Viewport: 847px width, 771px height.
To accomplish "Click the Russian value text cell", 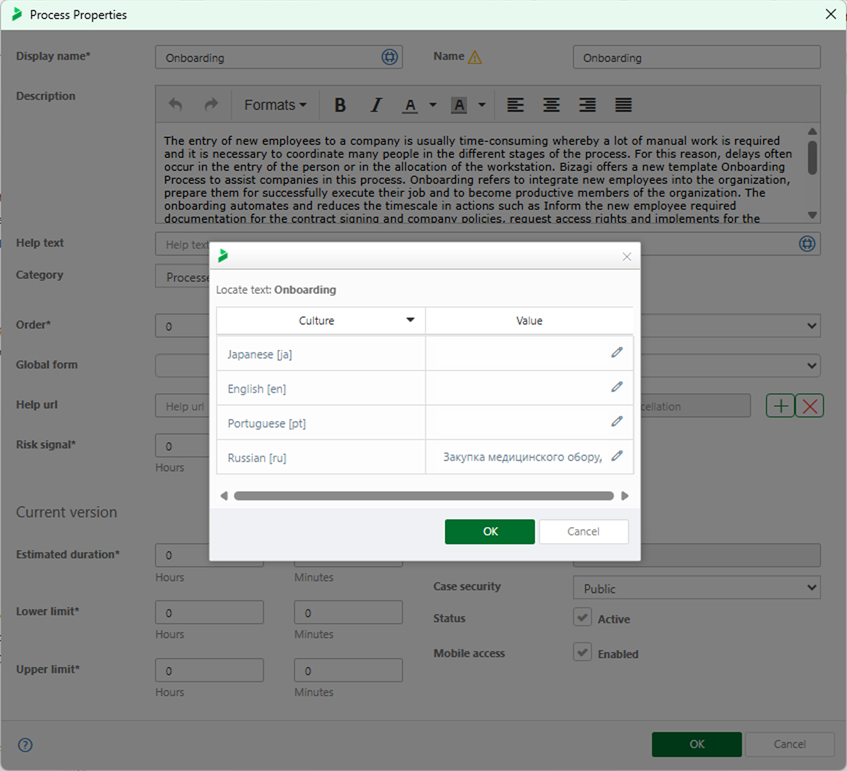I will point(522,457).
